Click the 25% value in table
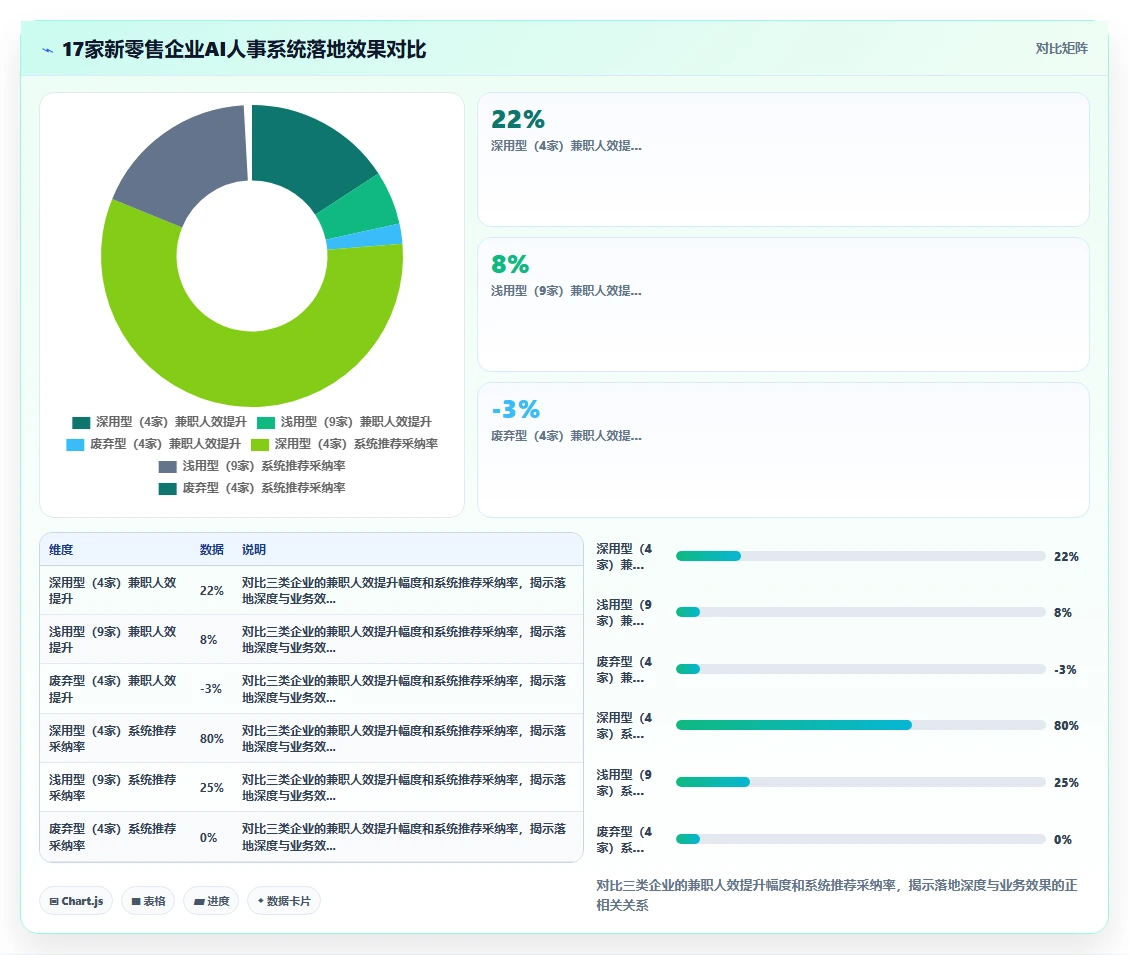 212,788
